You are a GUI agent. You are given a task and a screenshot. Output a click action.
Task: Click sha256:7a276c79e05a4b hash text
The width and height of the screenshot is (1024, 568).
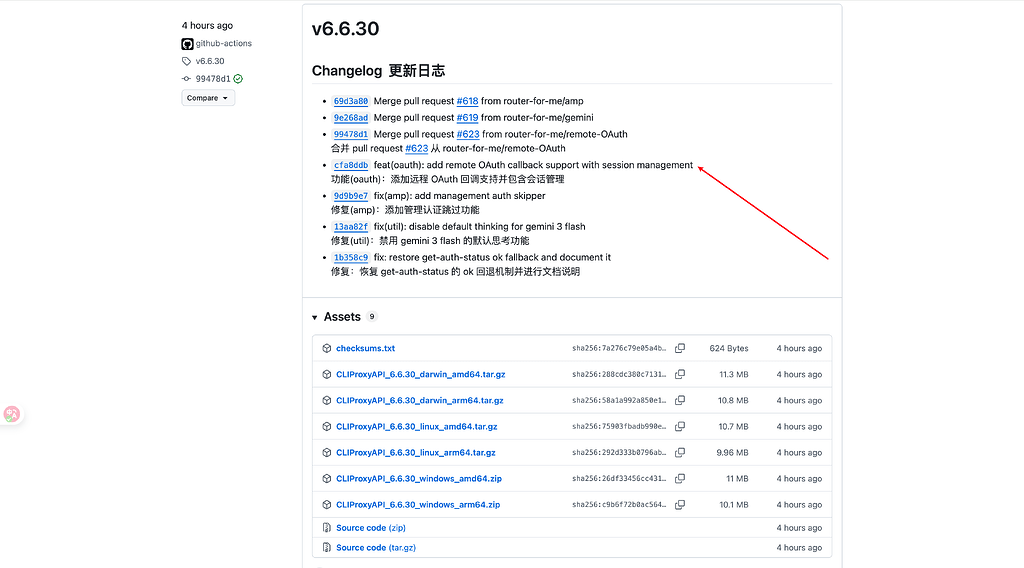[619, 348]
